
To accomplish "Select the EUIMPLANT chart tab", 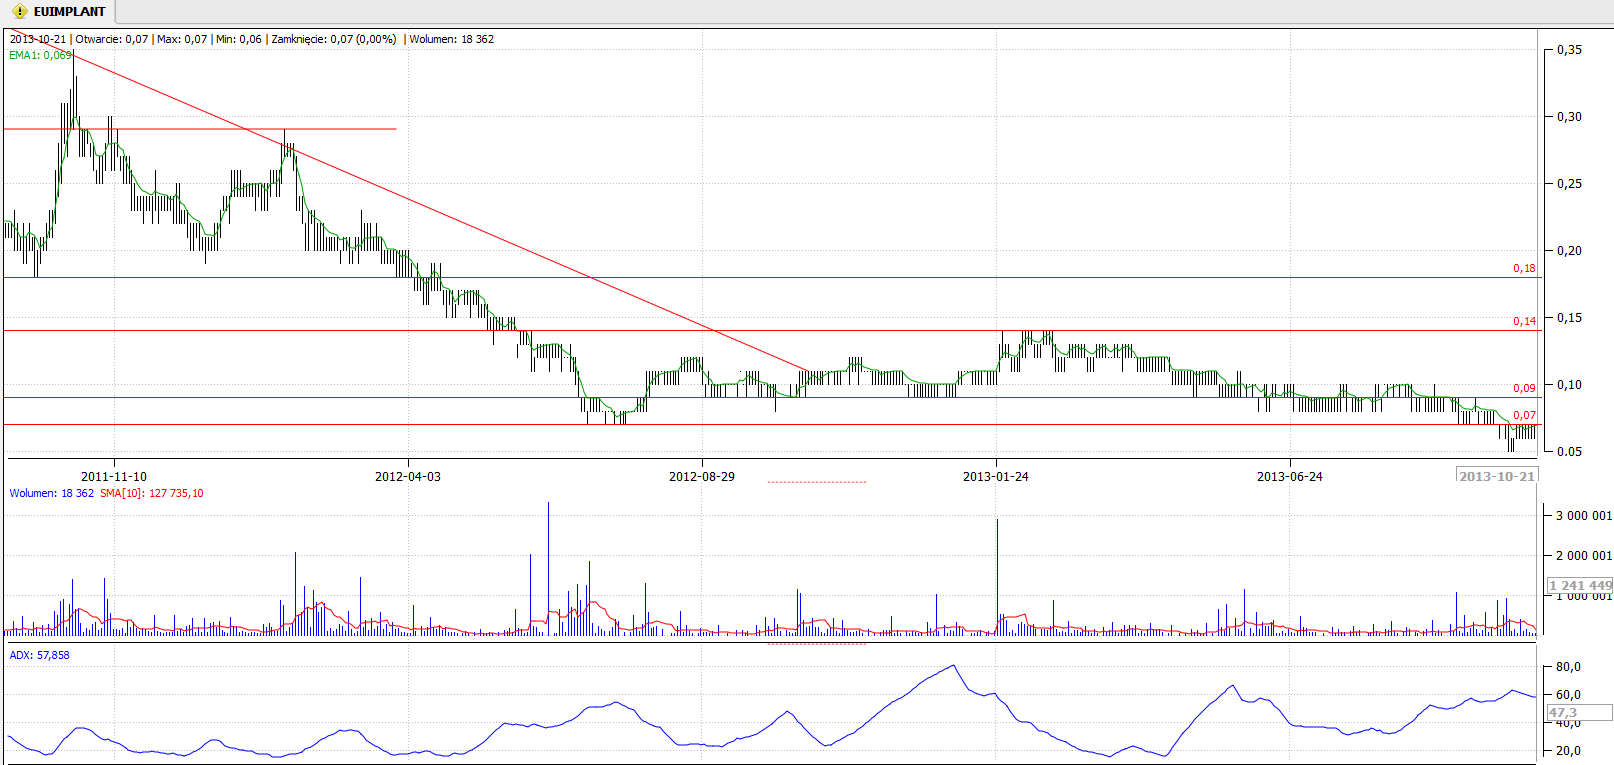I will [59, 12].
